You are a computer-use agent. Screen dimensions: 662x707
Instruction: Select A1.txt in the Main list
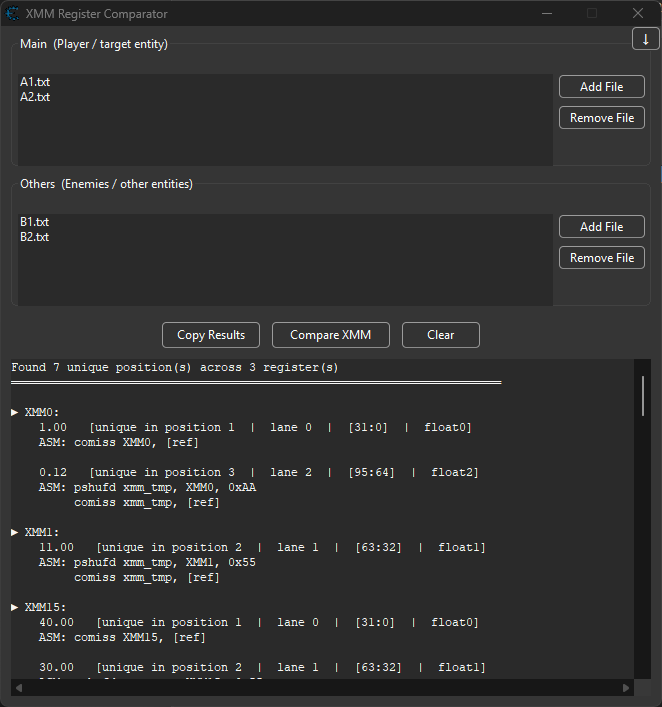35,82
